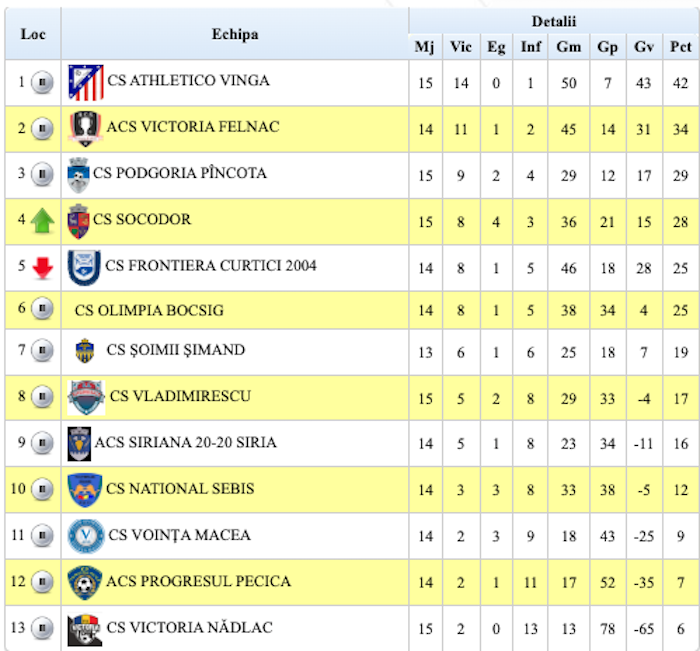Click the CS Șoimii Șimand crest
This screenshot has width=700, height=651.
(86, 352)
